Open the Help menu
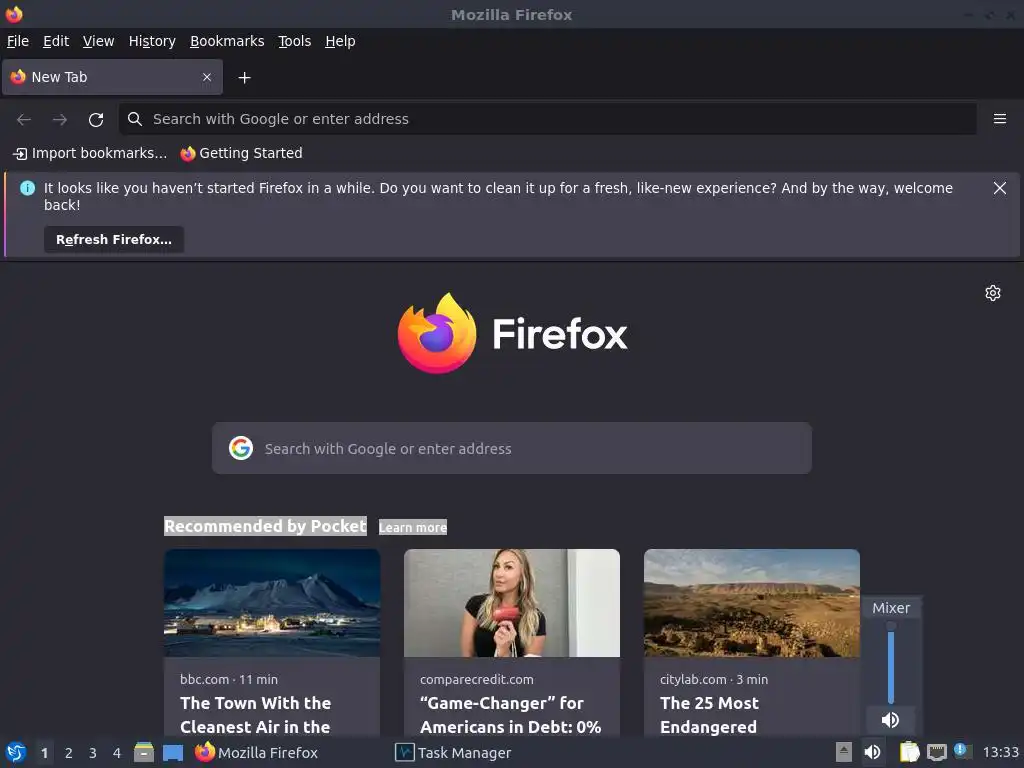 click(x=340, y=41)
